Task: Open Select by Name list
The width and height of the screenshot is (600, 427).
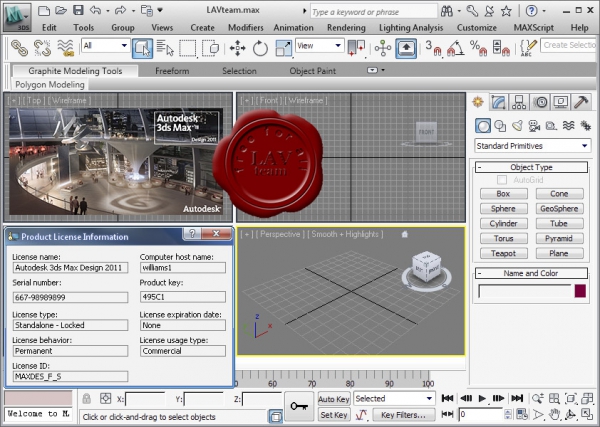Action: (165, 48)
